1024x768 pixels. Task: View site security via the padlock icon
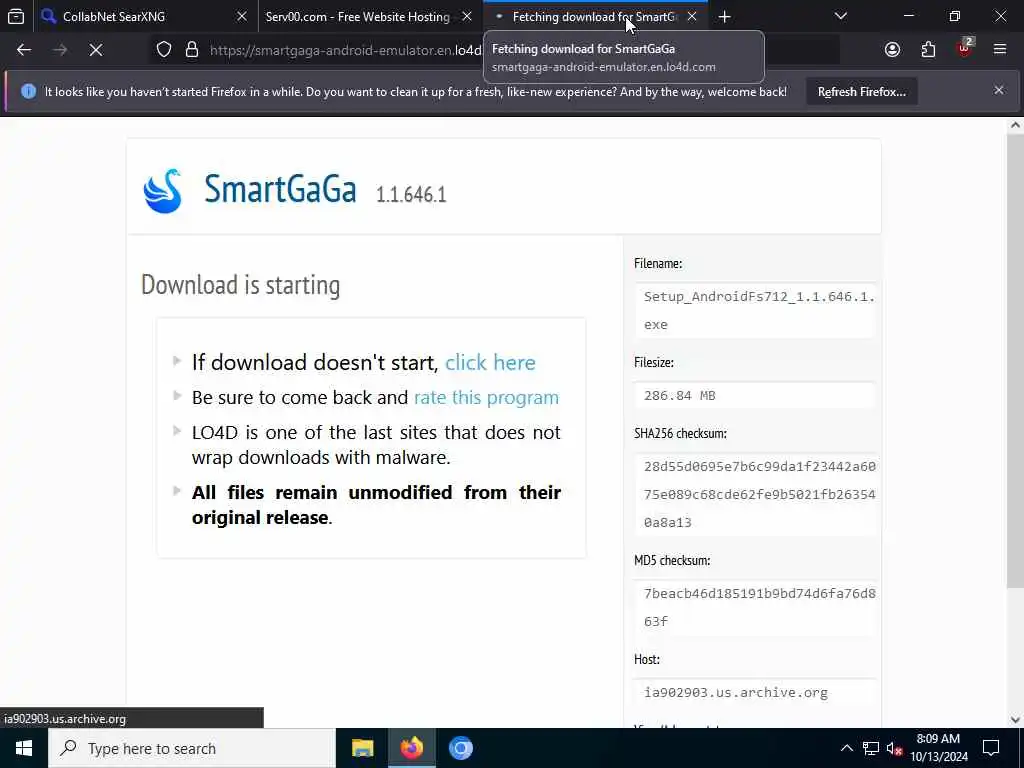coord(192,50)
